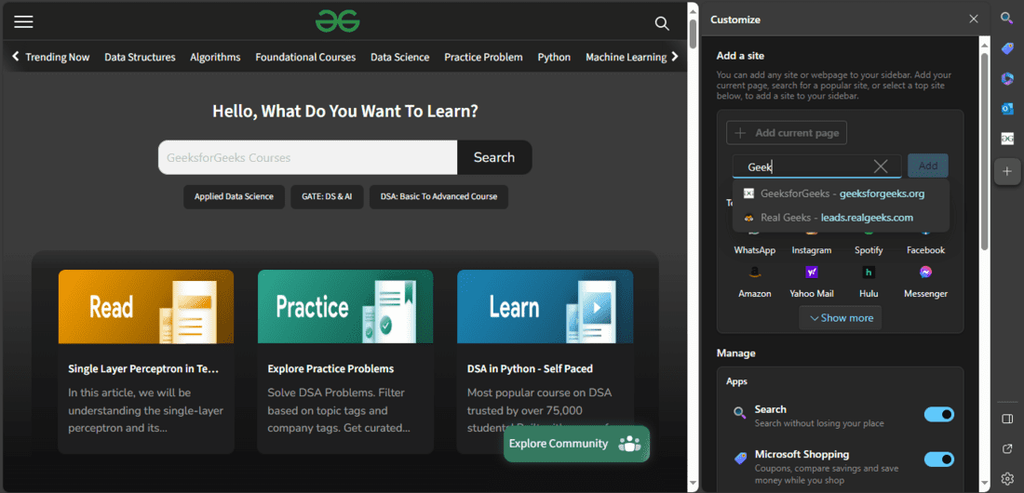Open Single Layer Perceptron article title
This screenshot has width=1024, height=493.
tap(144, 369)
